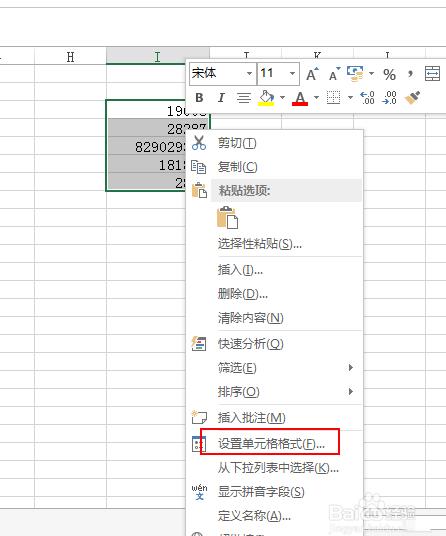Choose 插入批注(M) menu entry

pos(275,418)
